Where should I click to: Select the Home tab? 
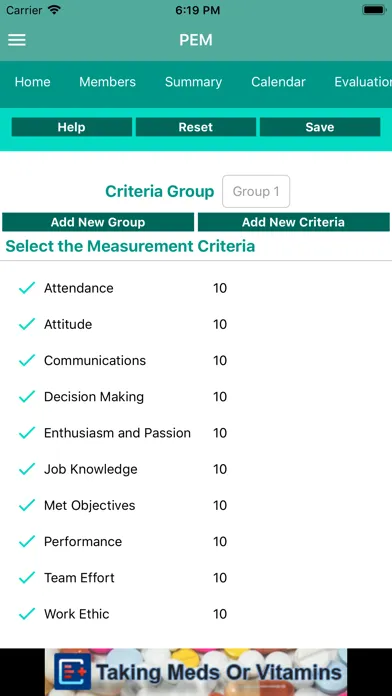32,82
